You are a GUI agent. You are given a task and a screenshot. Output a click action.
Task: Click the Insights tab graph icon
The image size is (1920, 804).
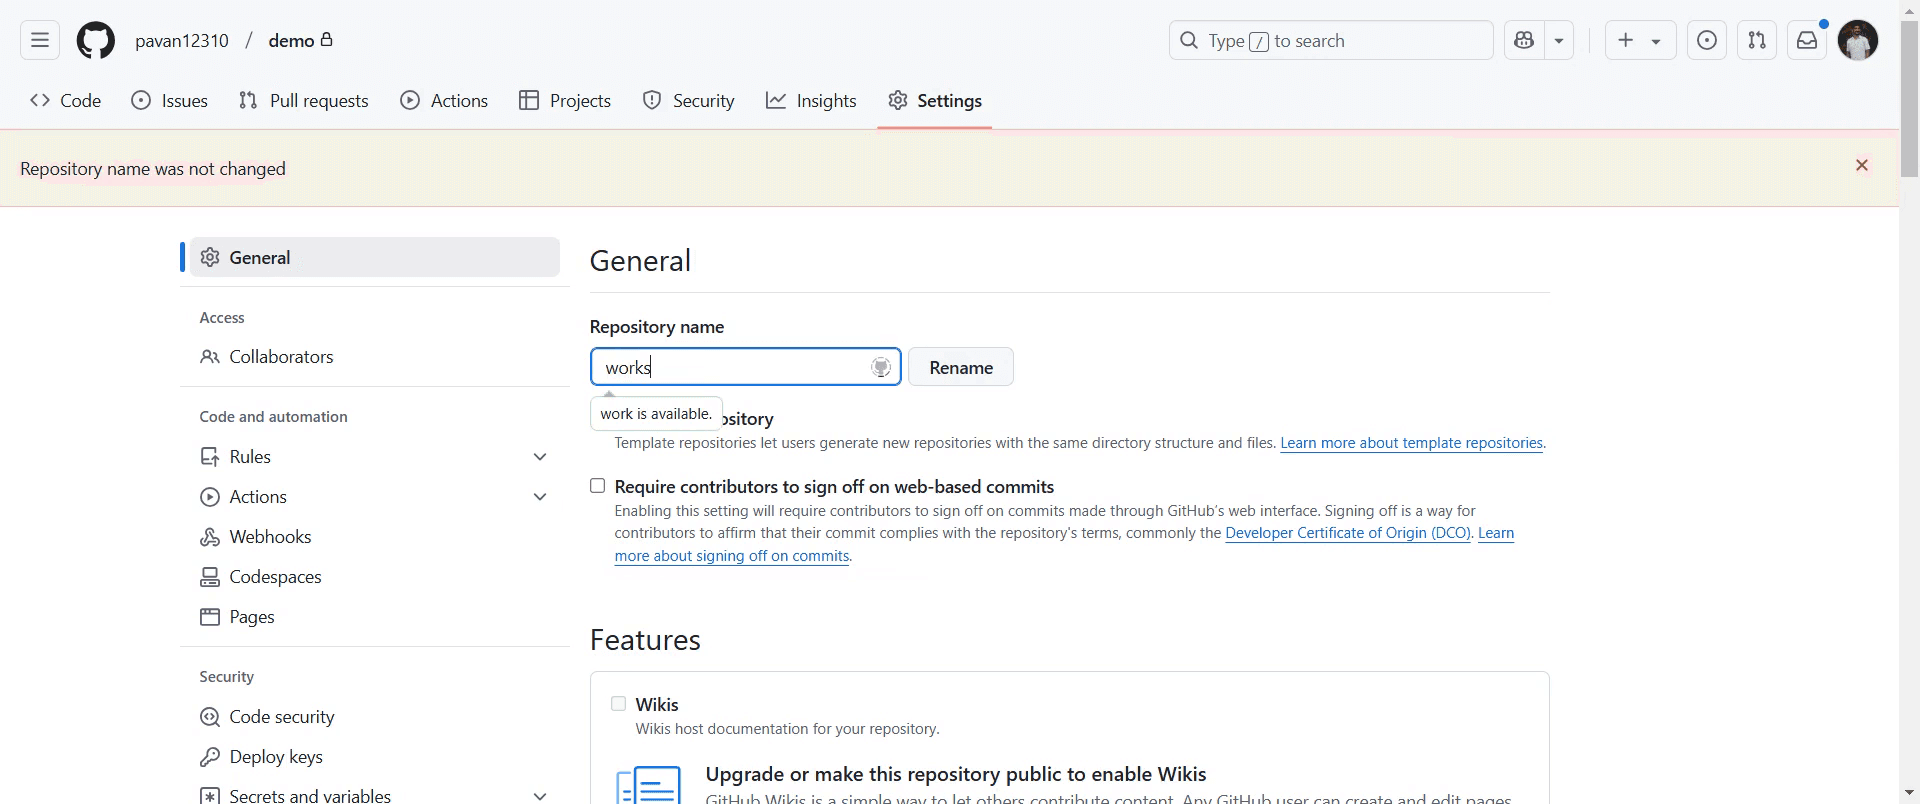point(776,101)
